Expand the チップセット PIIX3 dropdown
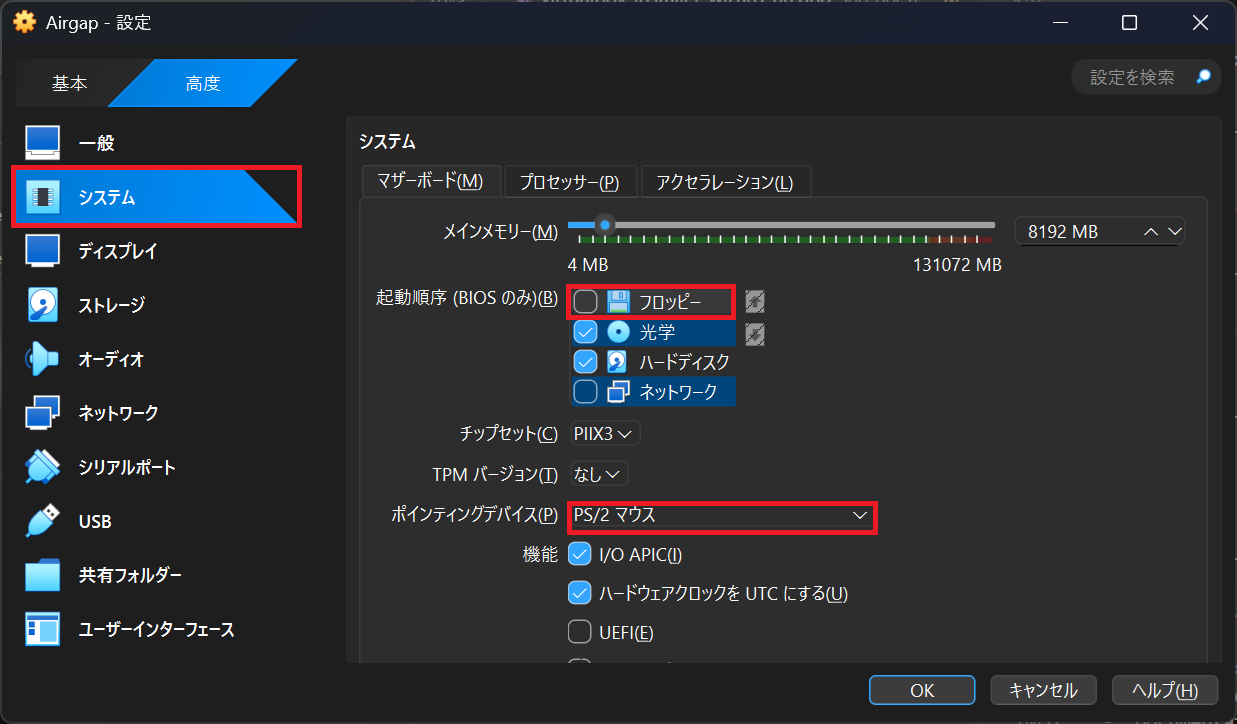 [x=604, y=434]
